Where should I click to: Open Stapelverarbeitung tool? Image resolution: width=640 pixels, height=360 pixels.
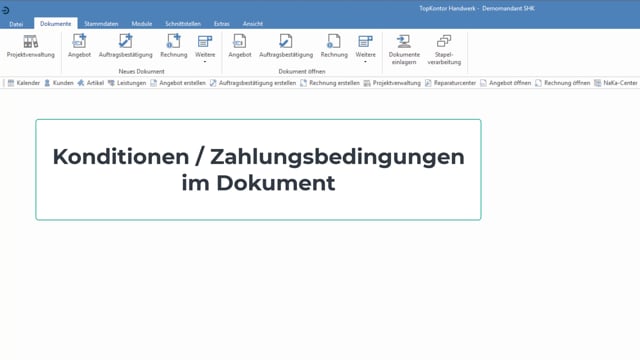(444, 49)
